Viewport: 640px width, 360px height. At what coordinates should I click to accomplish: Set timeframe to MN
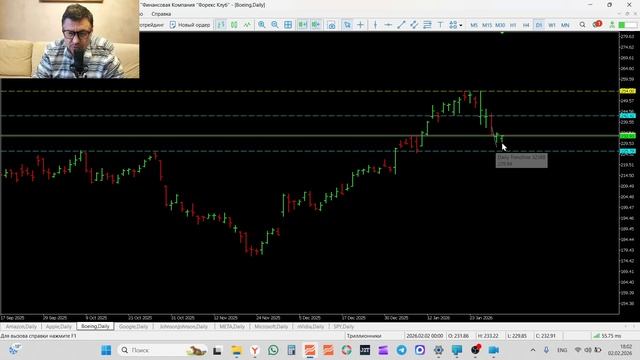(565, 25)
